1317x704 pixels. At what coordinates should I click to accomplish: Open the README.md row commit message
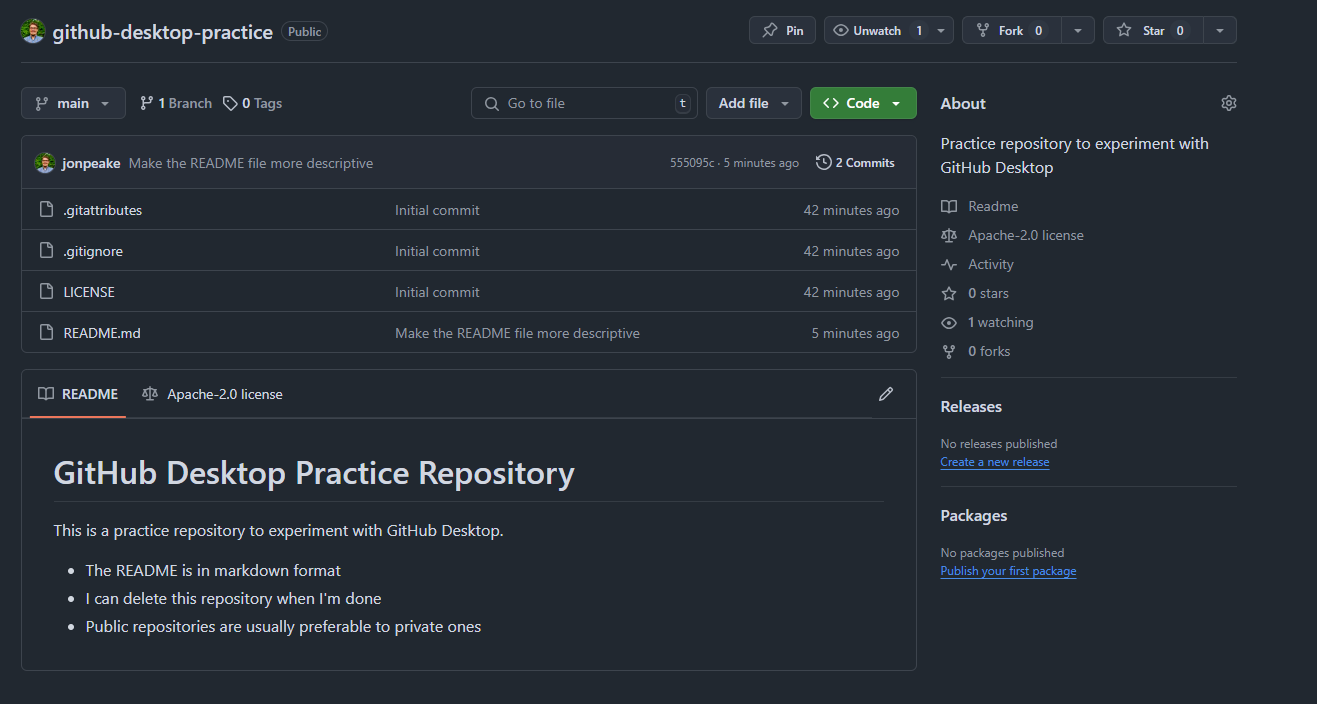(x=517, y=333)
